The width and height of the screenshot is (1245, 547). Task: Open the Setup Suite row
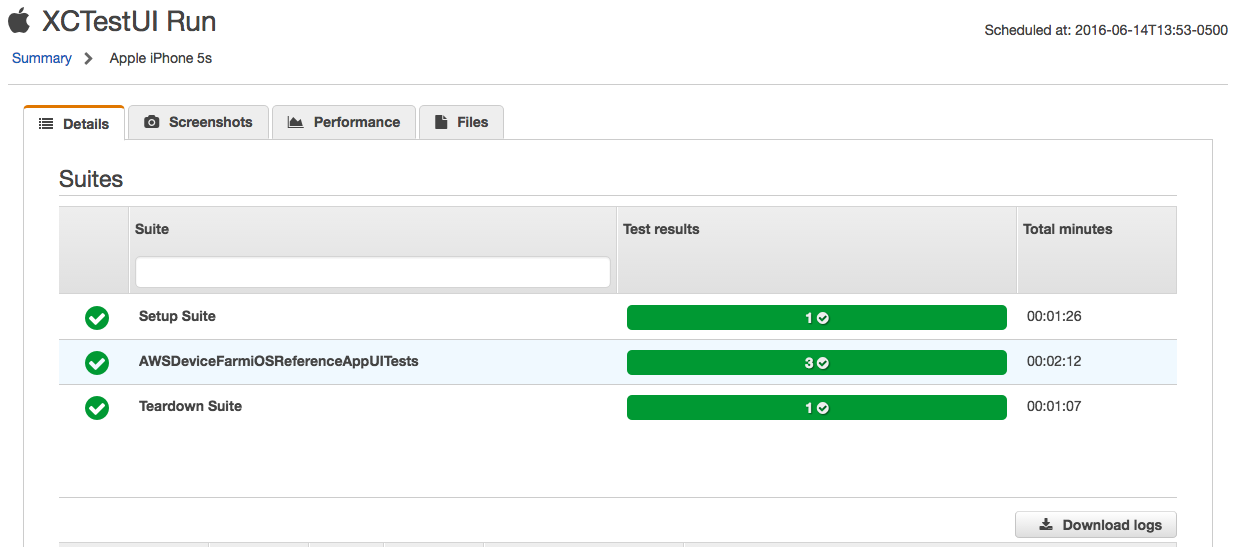click(617, 317)
